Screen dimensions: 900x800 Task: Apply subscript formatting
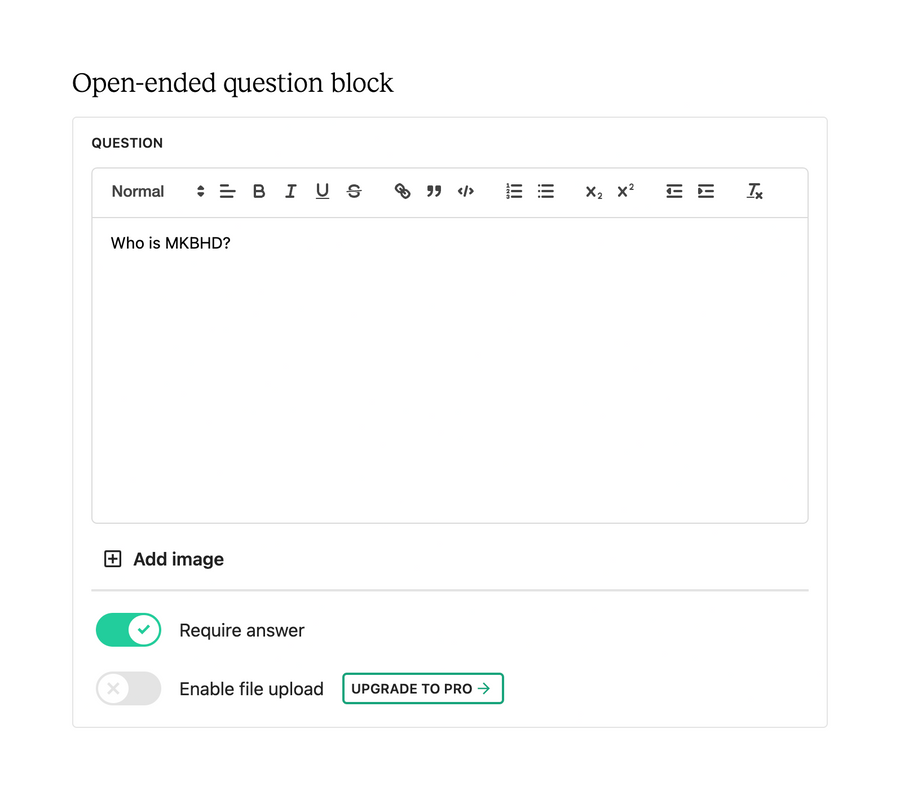click(592, 191)
